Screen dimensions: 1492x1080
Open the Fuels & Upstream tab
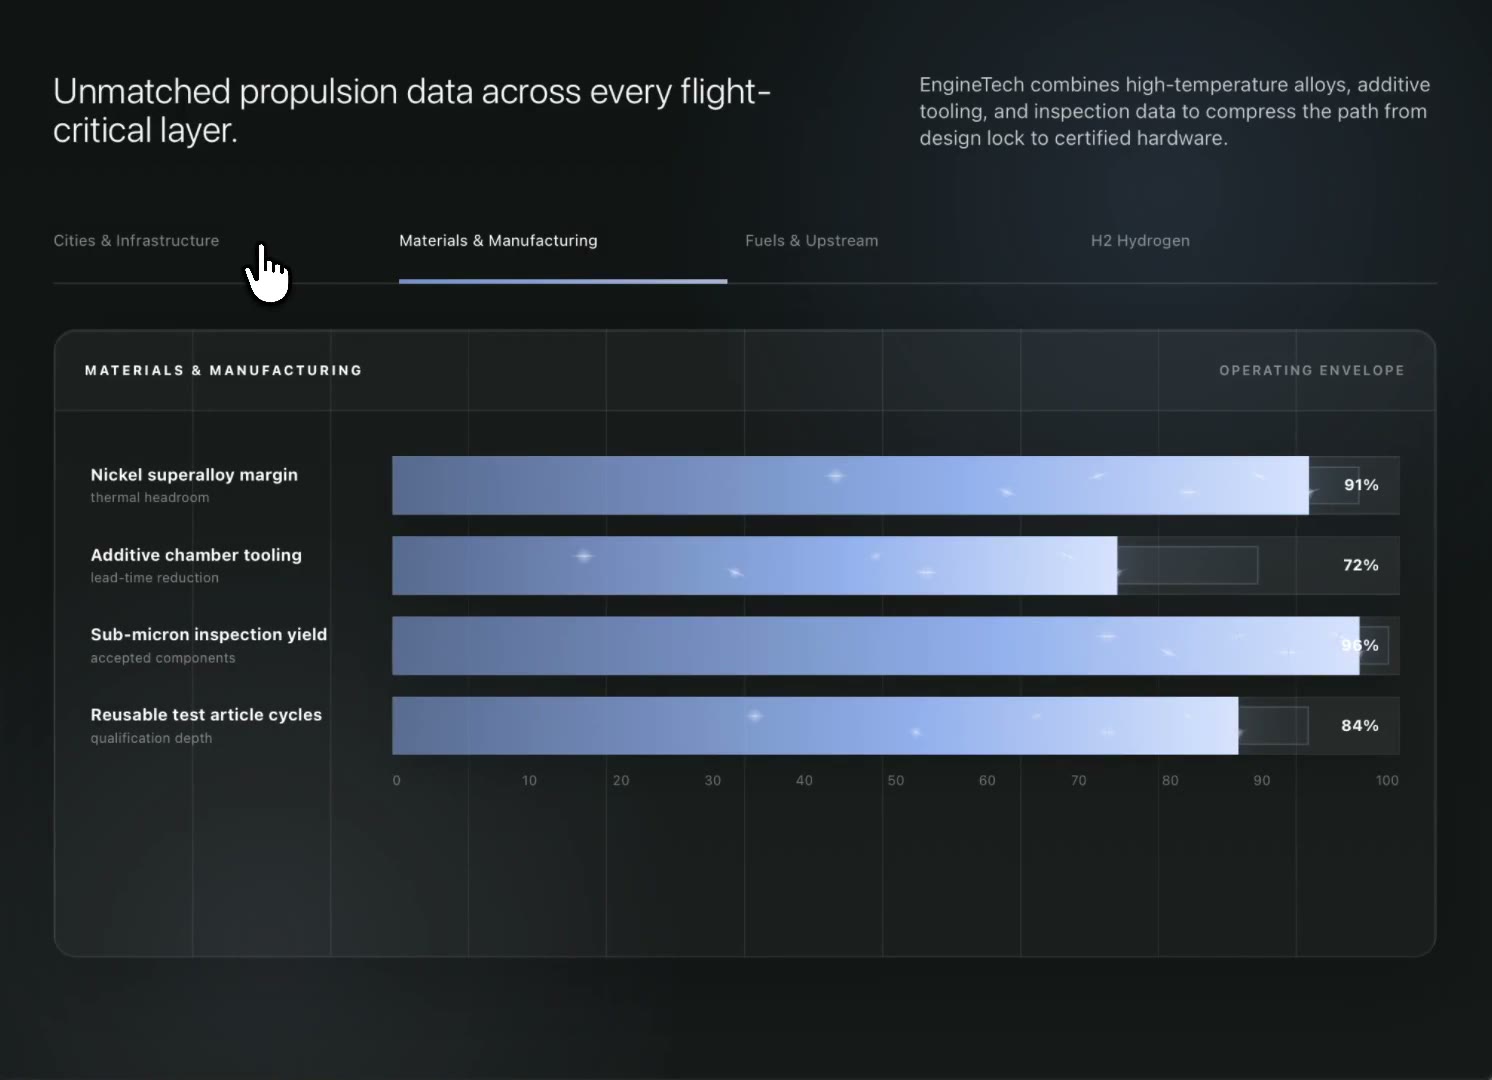click(811, 241)
